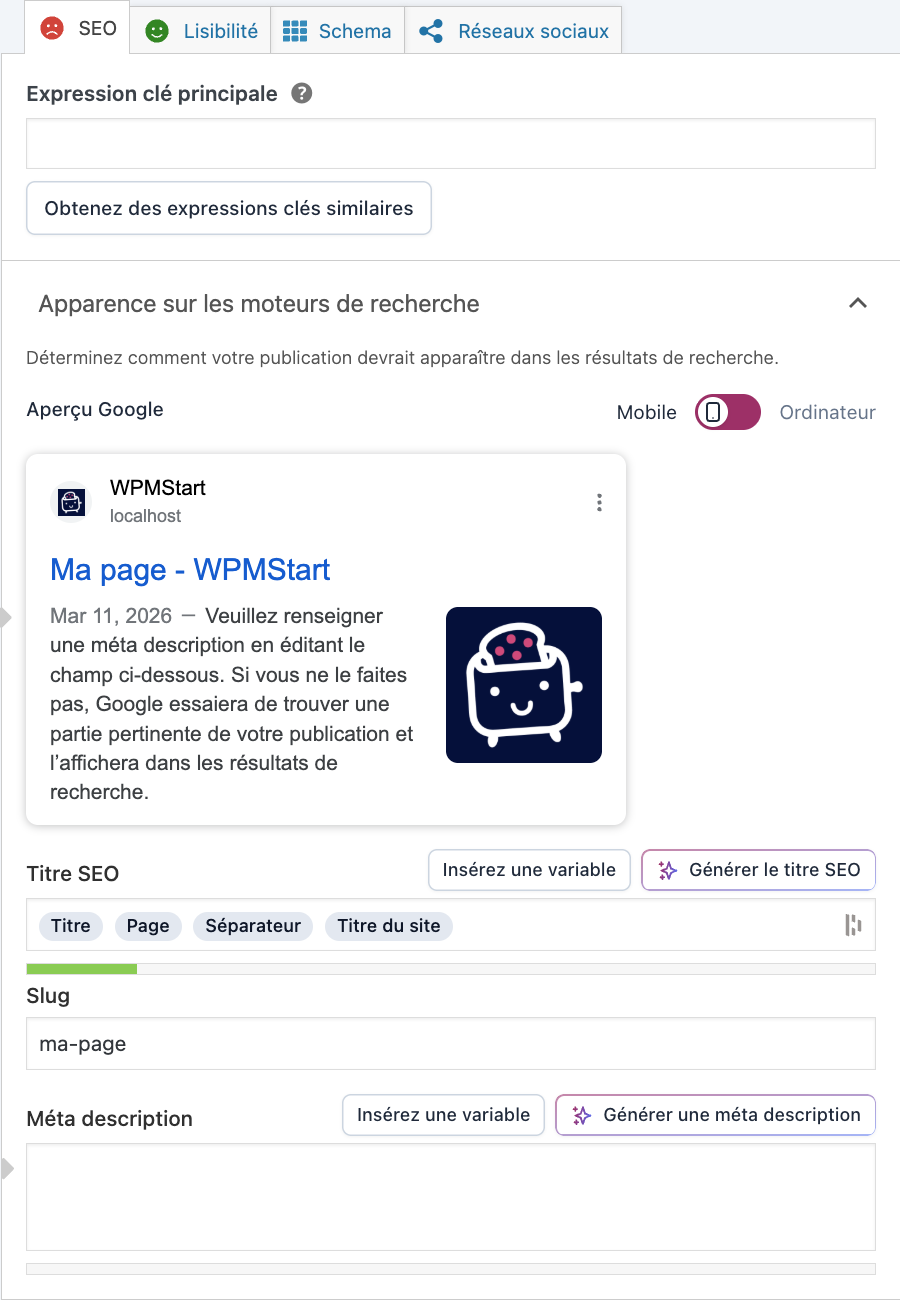Click the Mar 11, 2026 date in preview
Screen dimensions: 900x1300
coord(111,616)
